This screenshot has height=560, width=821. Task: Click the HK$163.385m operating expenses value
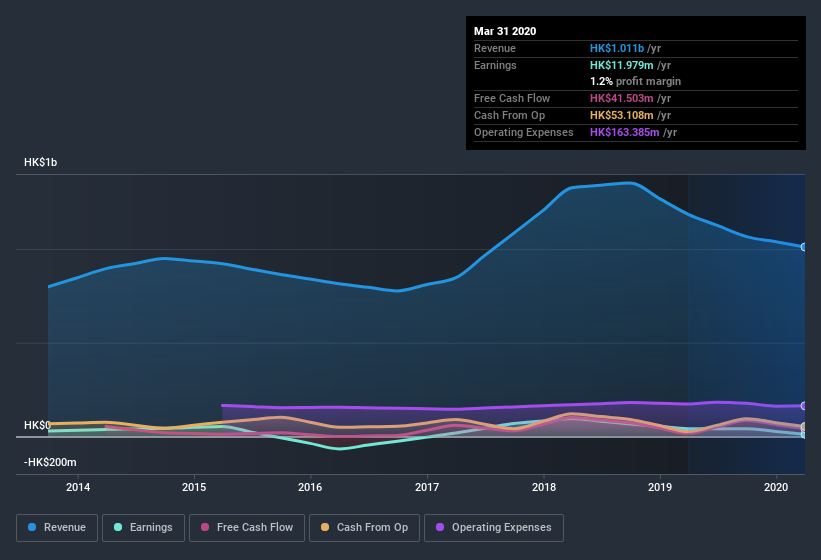[x=625, y=132]
